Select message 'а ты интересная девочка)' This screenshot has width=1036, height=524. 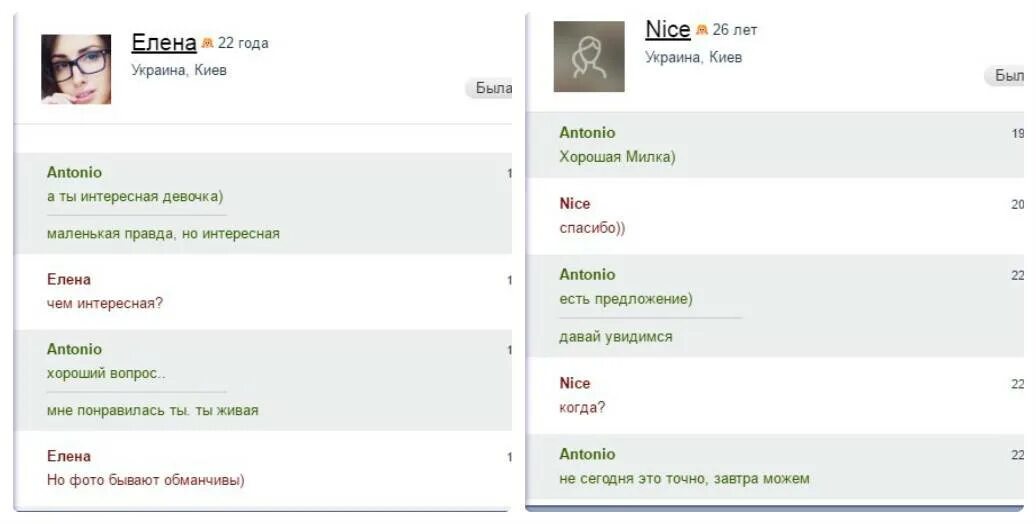[x=135, y=196]
